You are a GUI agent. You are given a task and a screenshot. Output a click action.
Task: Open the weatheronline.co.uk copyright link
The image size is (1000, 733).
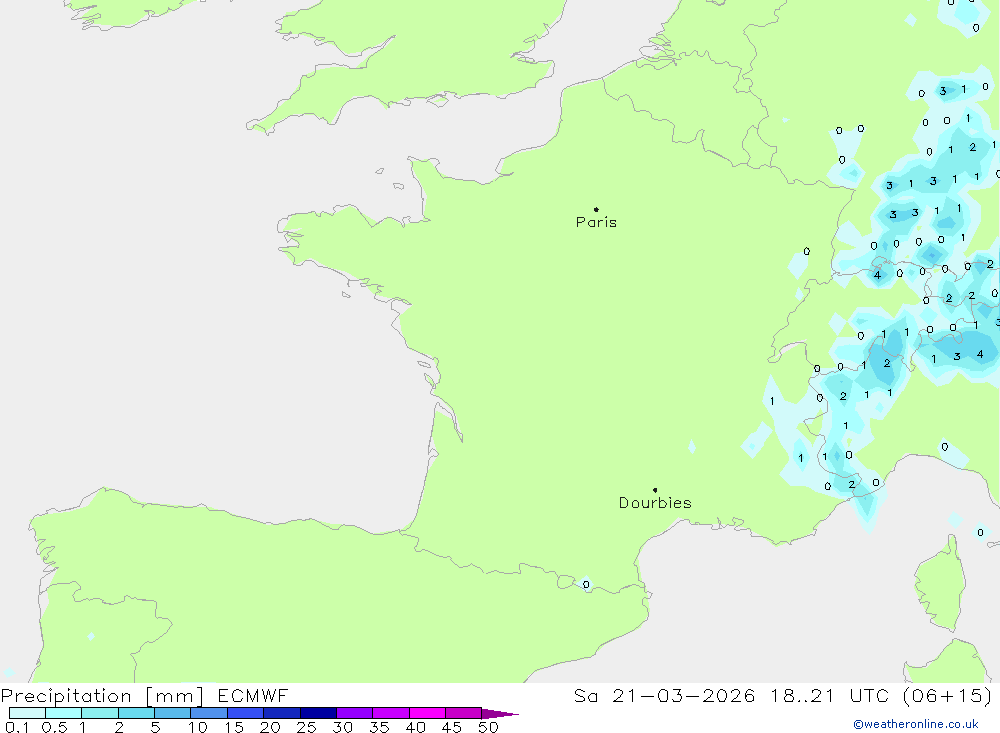point(915,724)
